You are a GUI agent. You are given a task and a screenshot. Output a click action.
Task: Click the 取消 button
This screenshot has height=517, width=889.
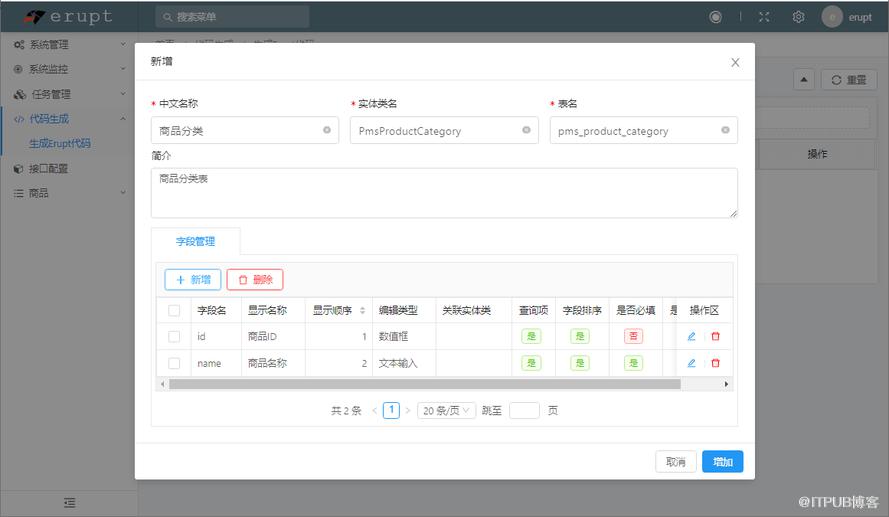pos(676,461)
